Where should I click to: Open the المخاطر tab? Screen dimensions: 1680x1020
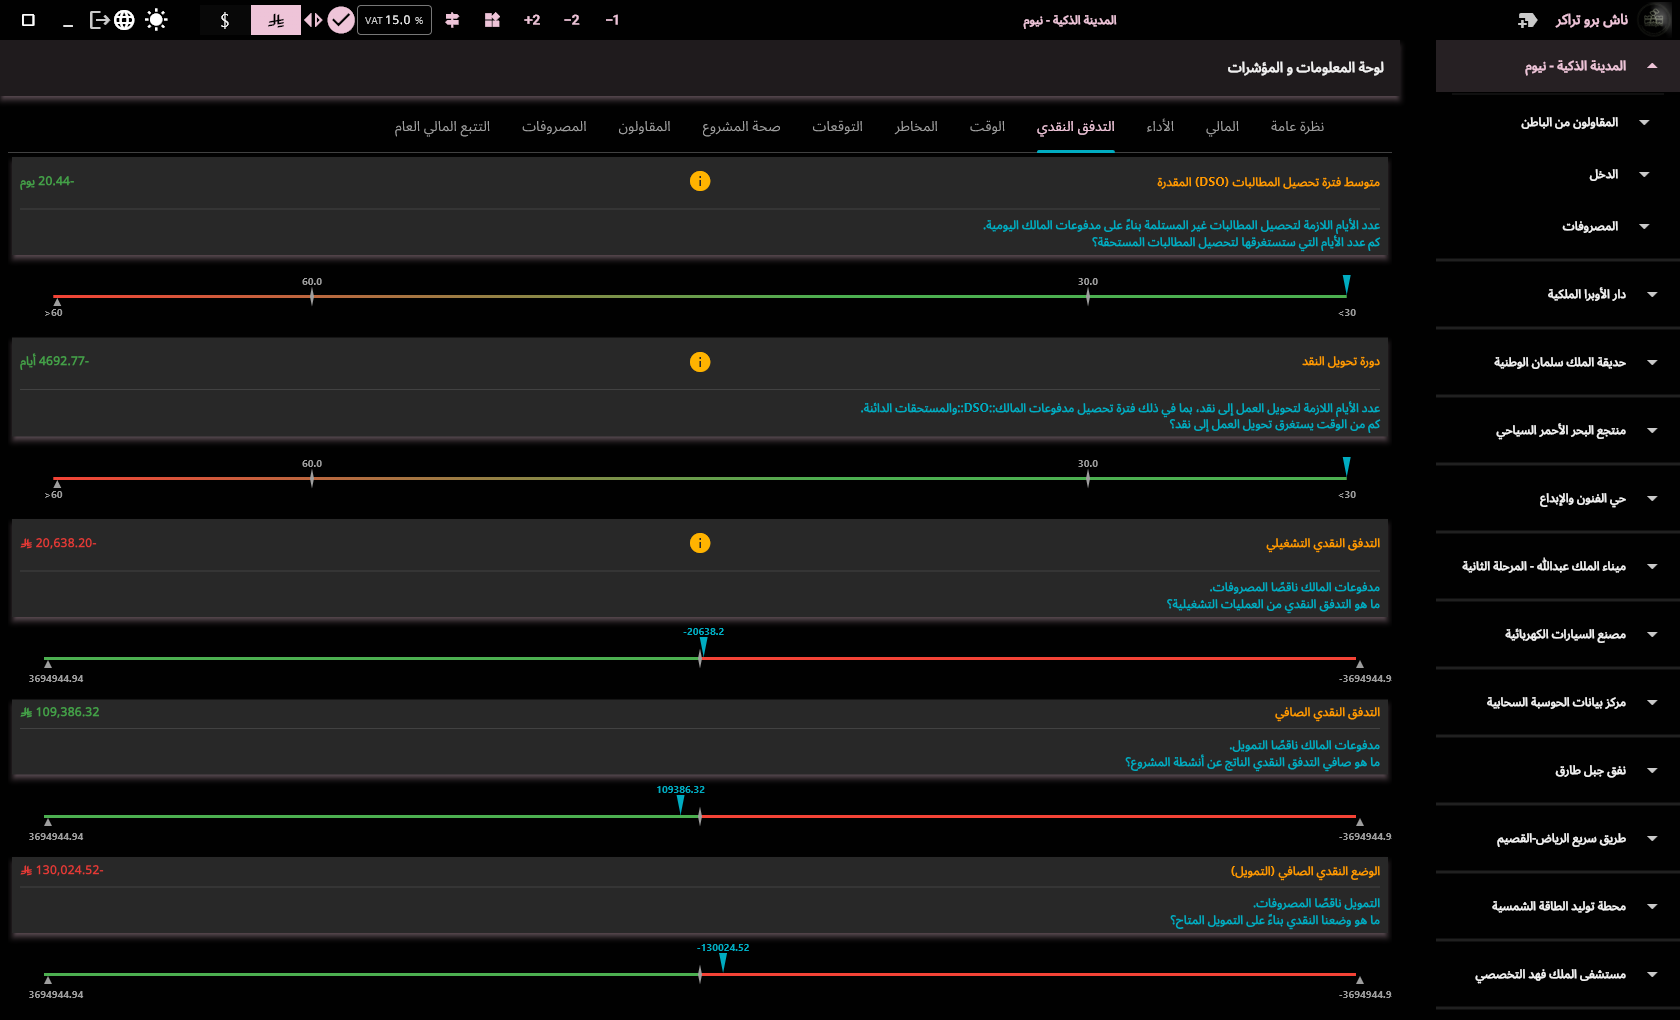coord(916,127)
